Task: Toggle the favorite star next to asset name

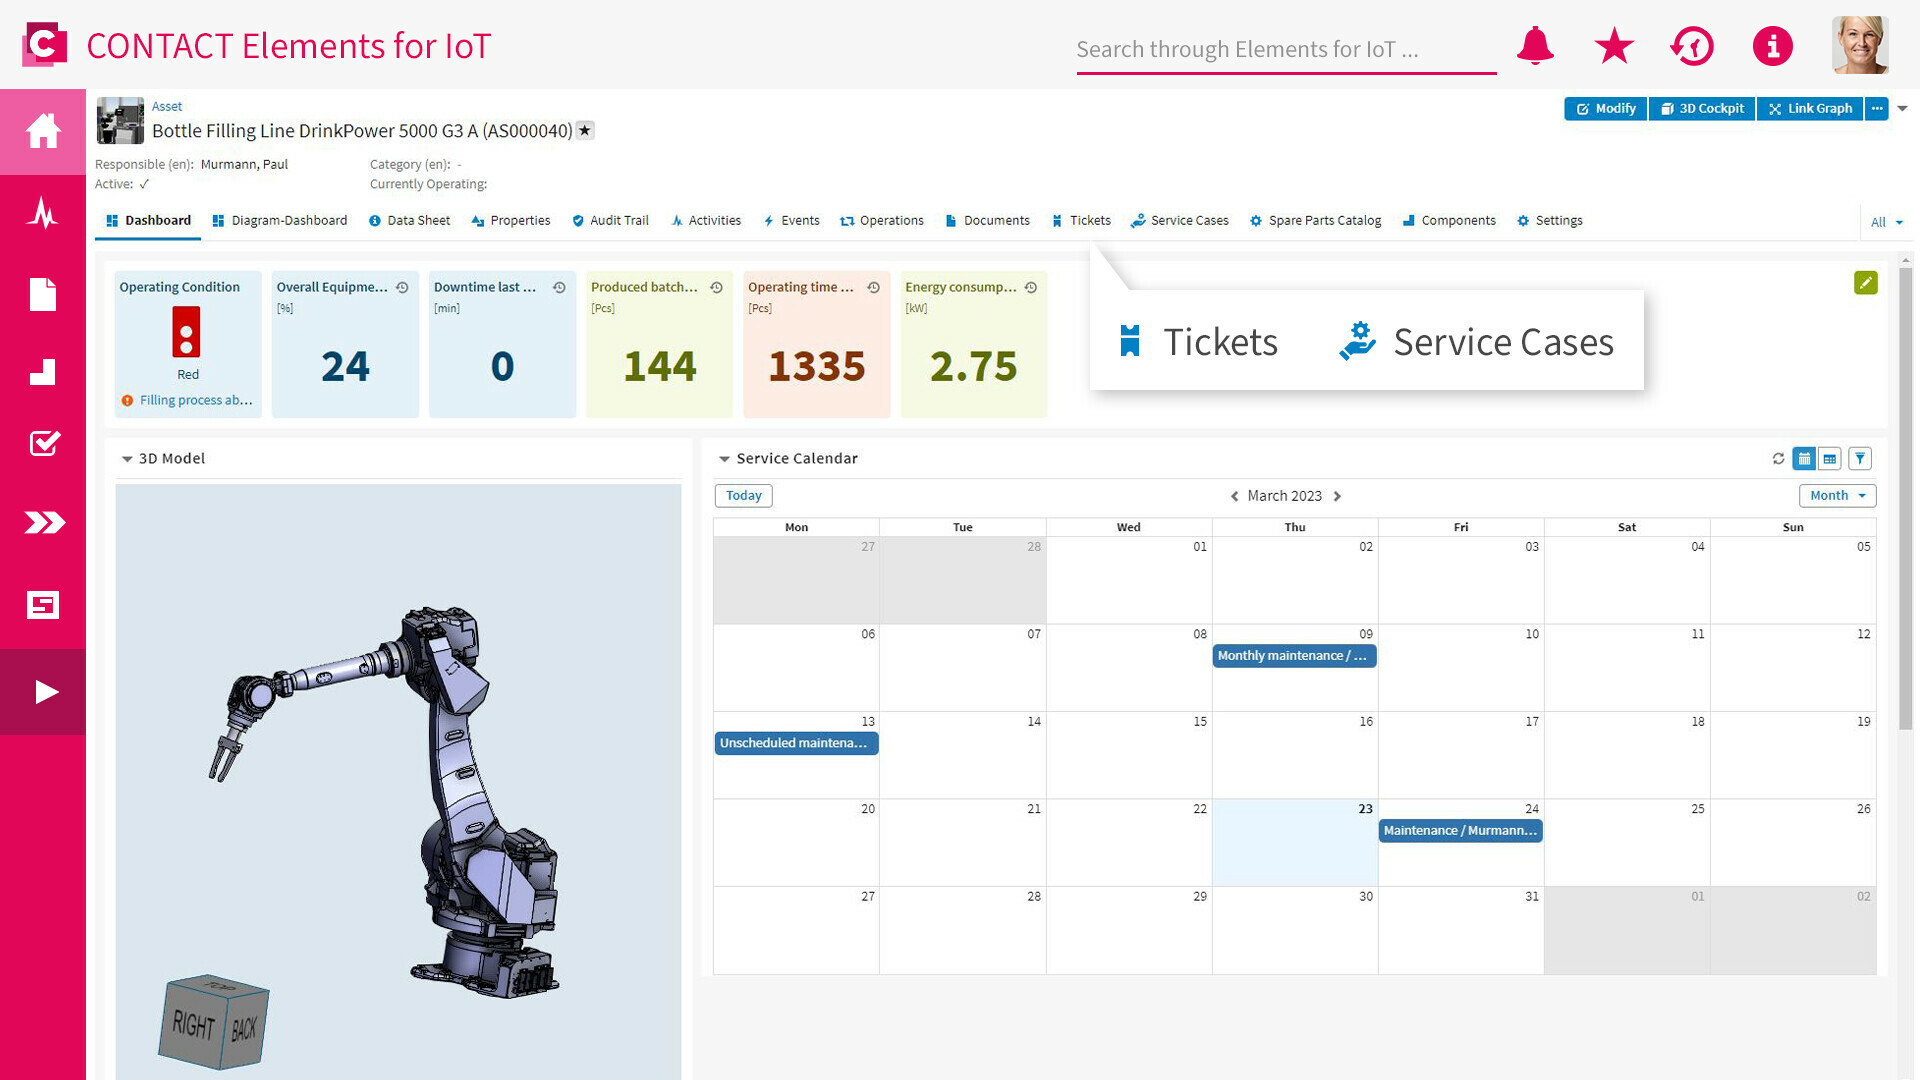Action: coord(585,131)
